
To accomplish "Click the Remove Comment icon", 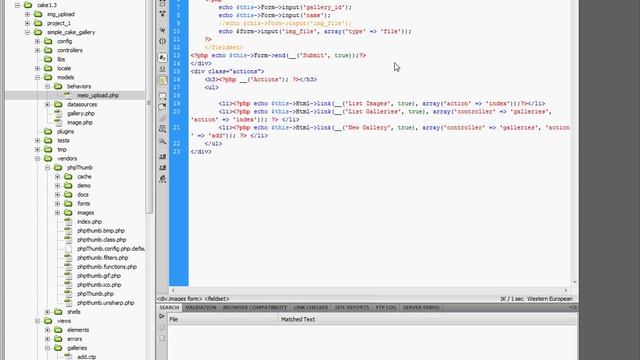I will [x=162, y=107].
